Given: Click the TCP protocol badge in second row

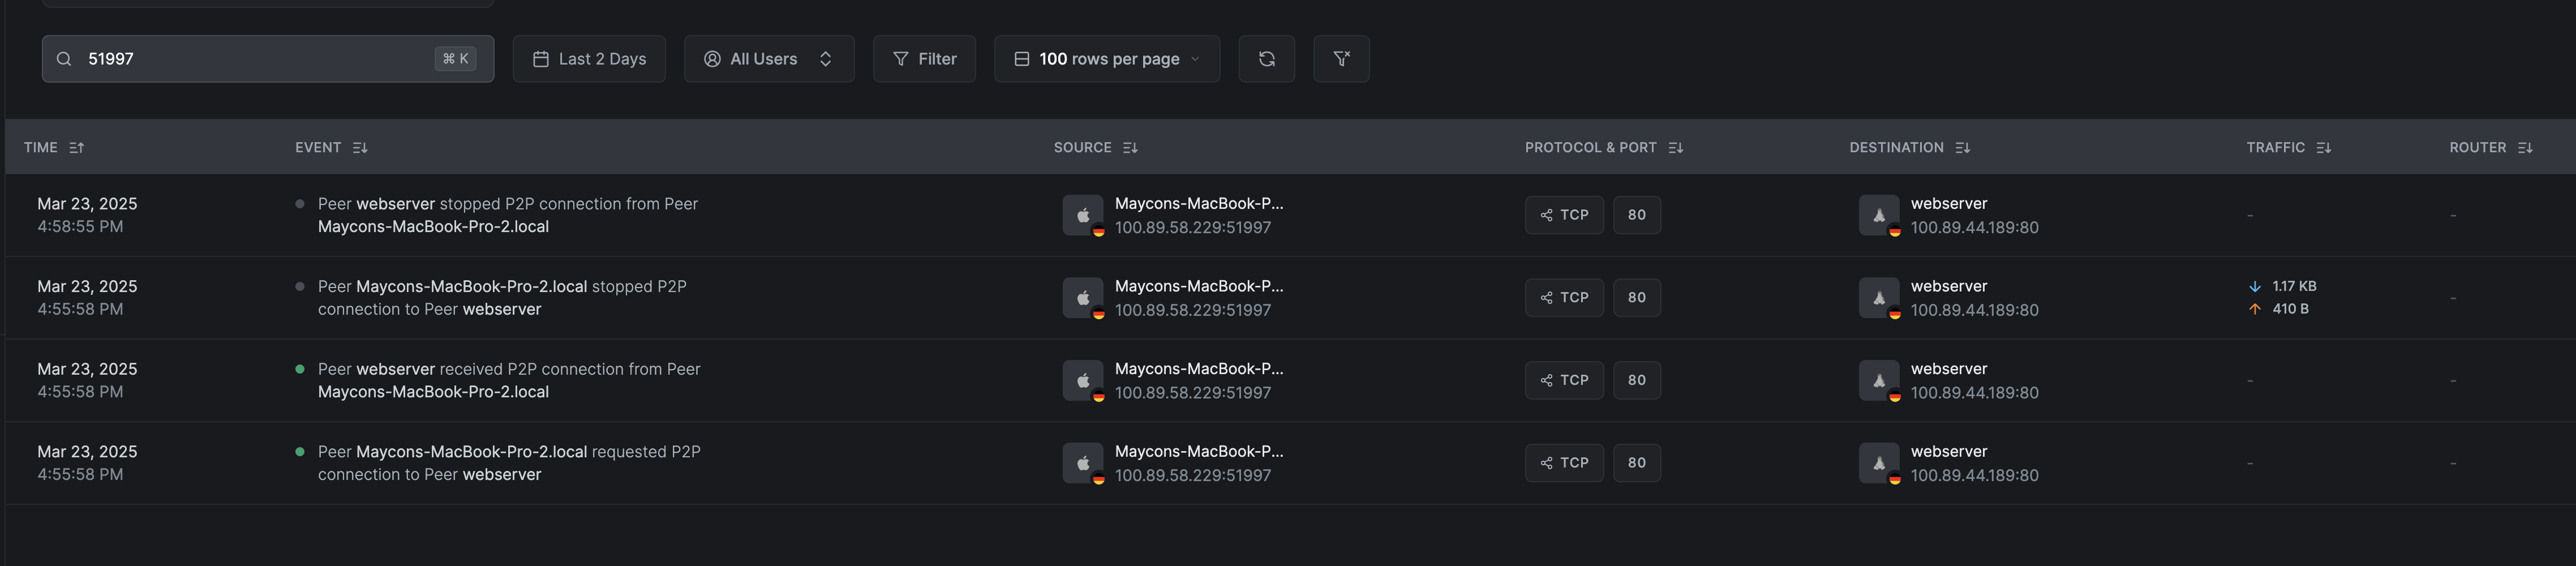Looking at the screenshot, I should 1564,298.
